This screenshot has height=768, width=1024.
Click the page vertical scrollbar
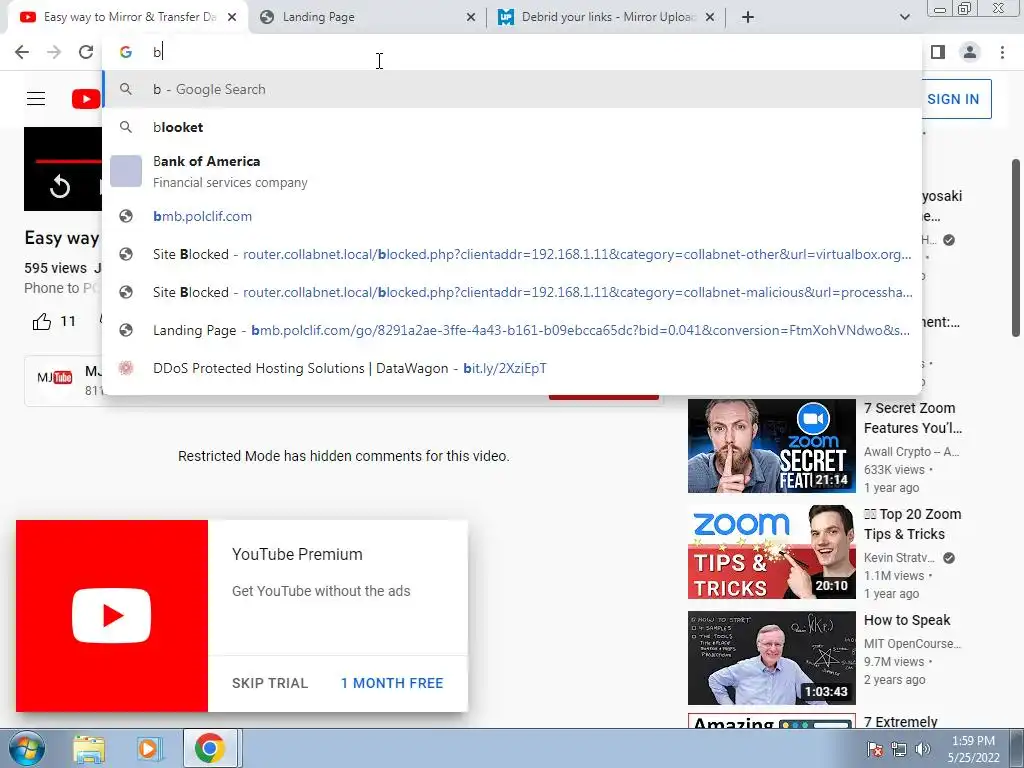coord(1017,248)
